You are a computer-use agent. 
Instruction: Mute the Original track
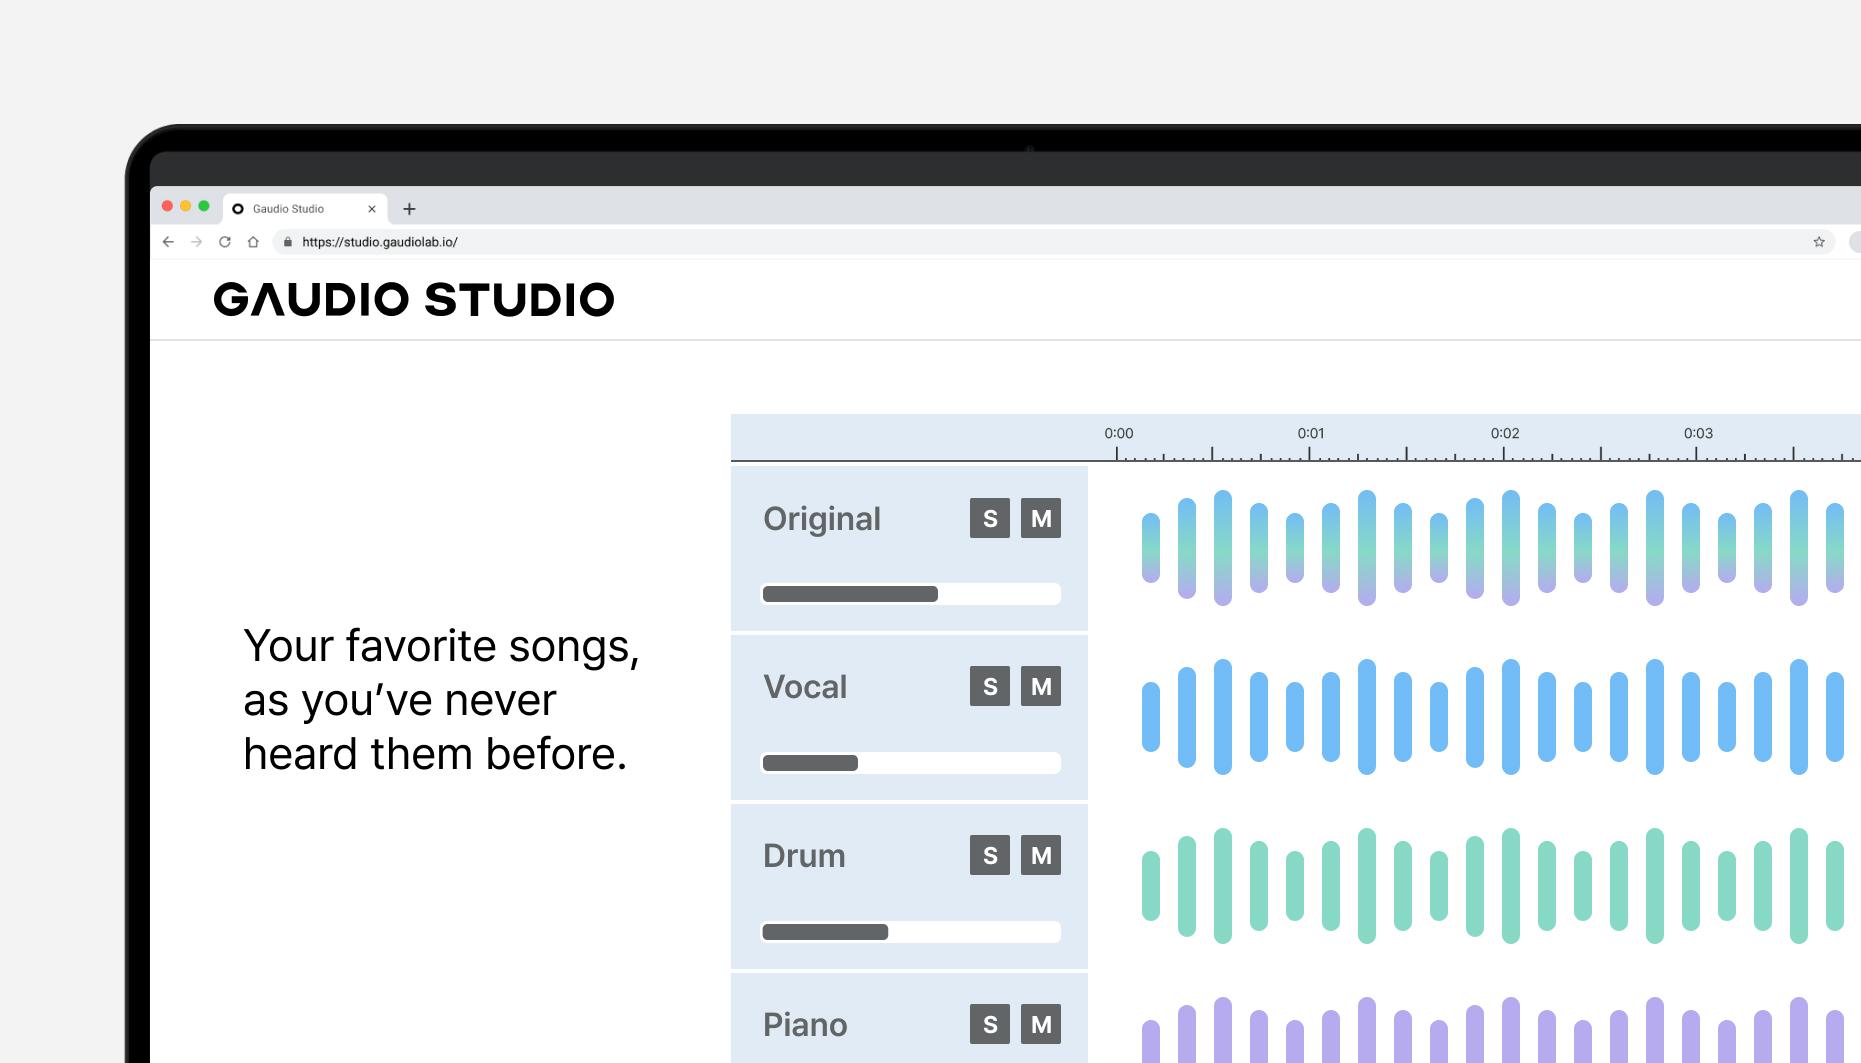tap(1041, 518)
